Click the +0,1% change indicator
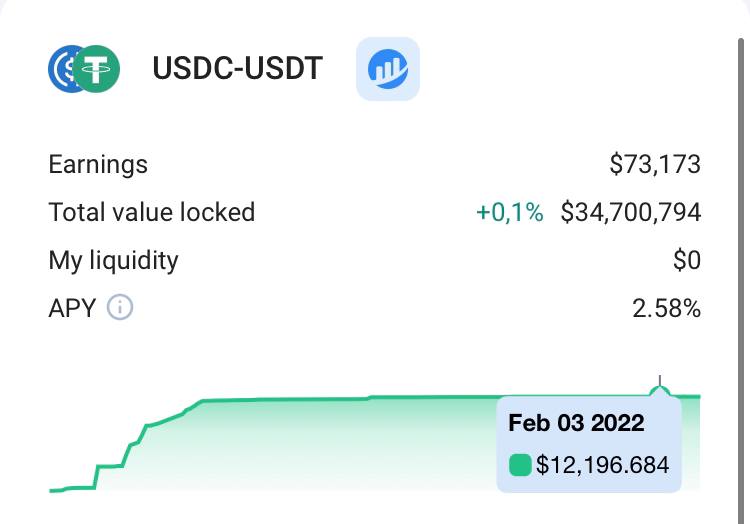Screen dimensions: 750x524 (x=509, y=212)
